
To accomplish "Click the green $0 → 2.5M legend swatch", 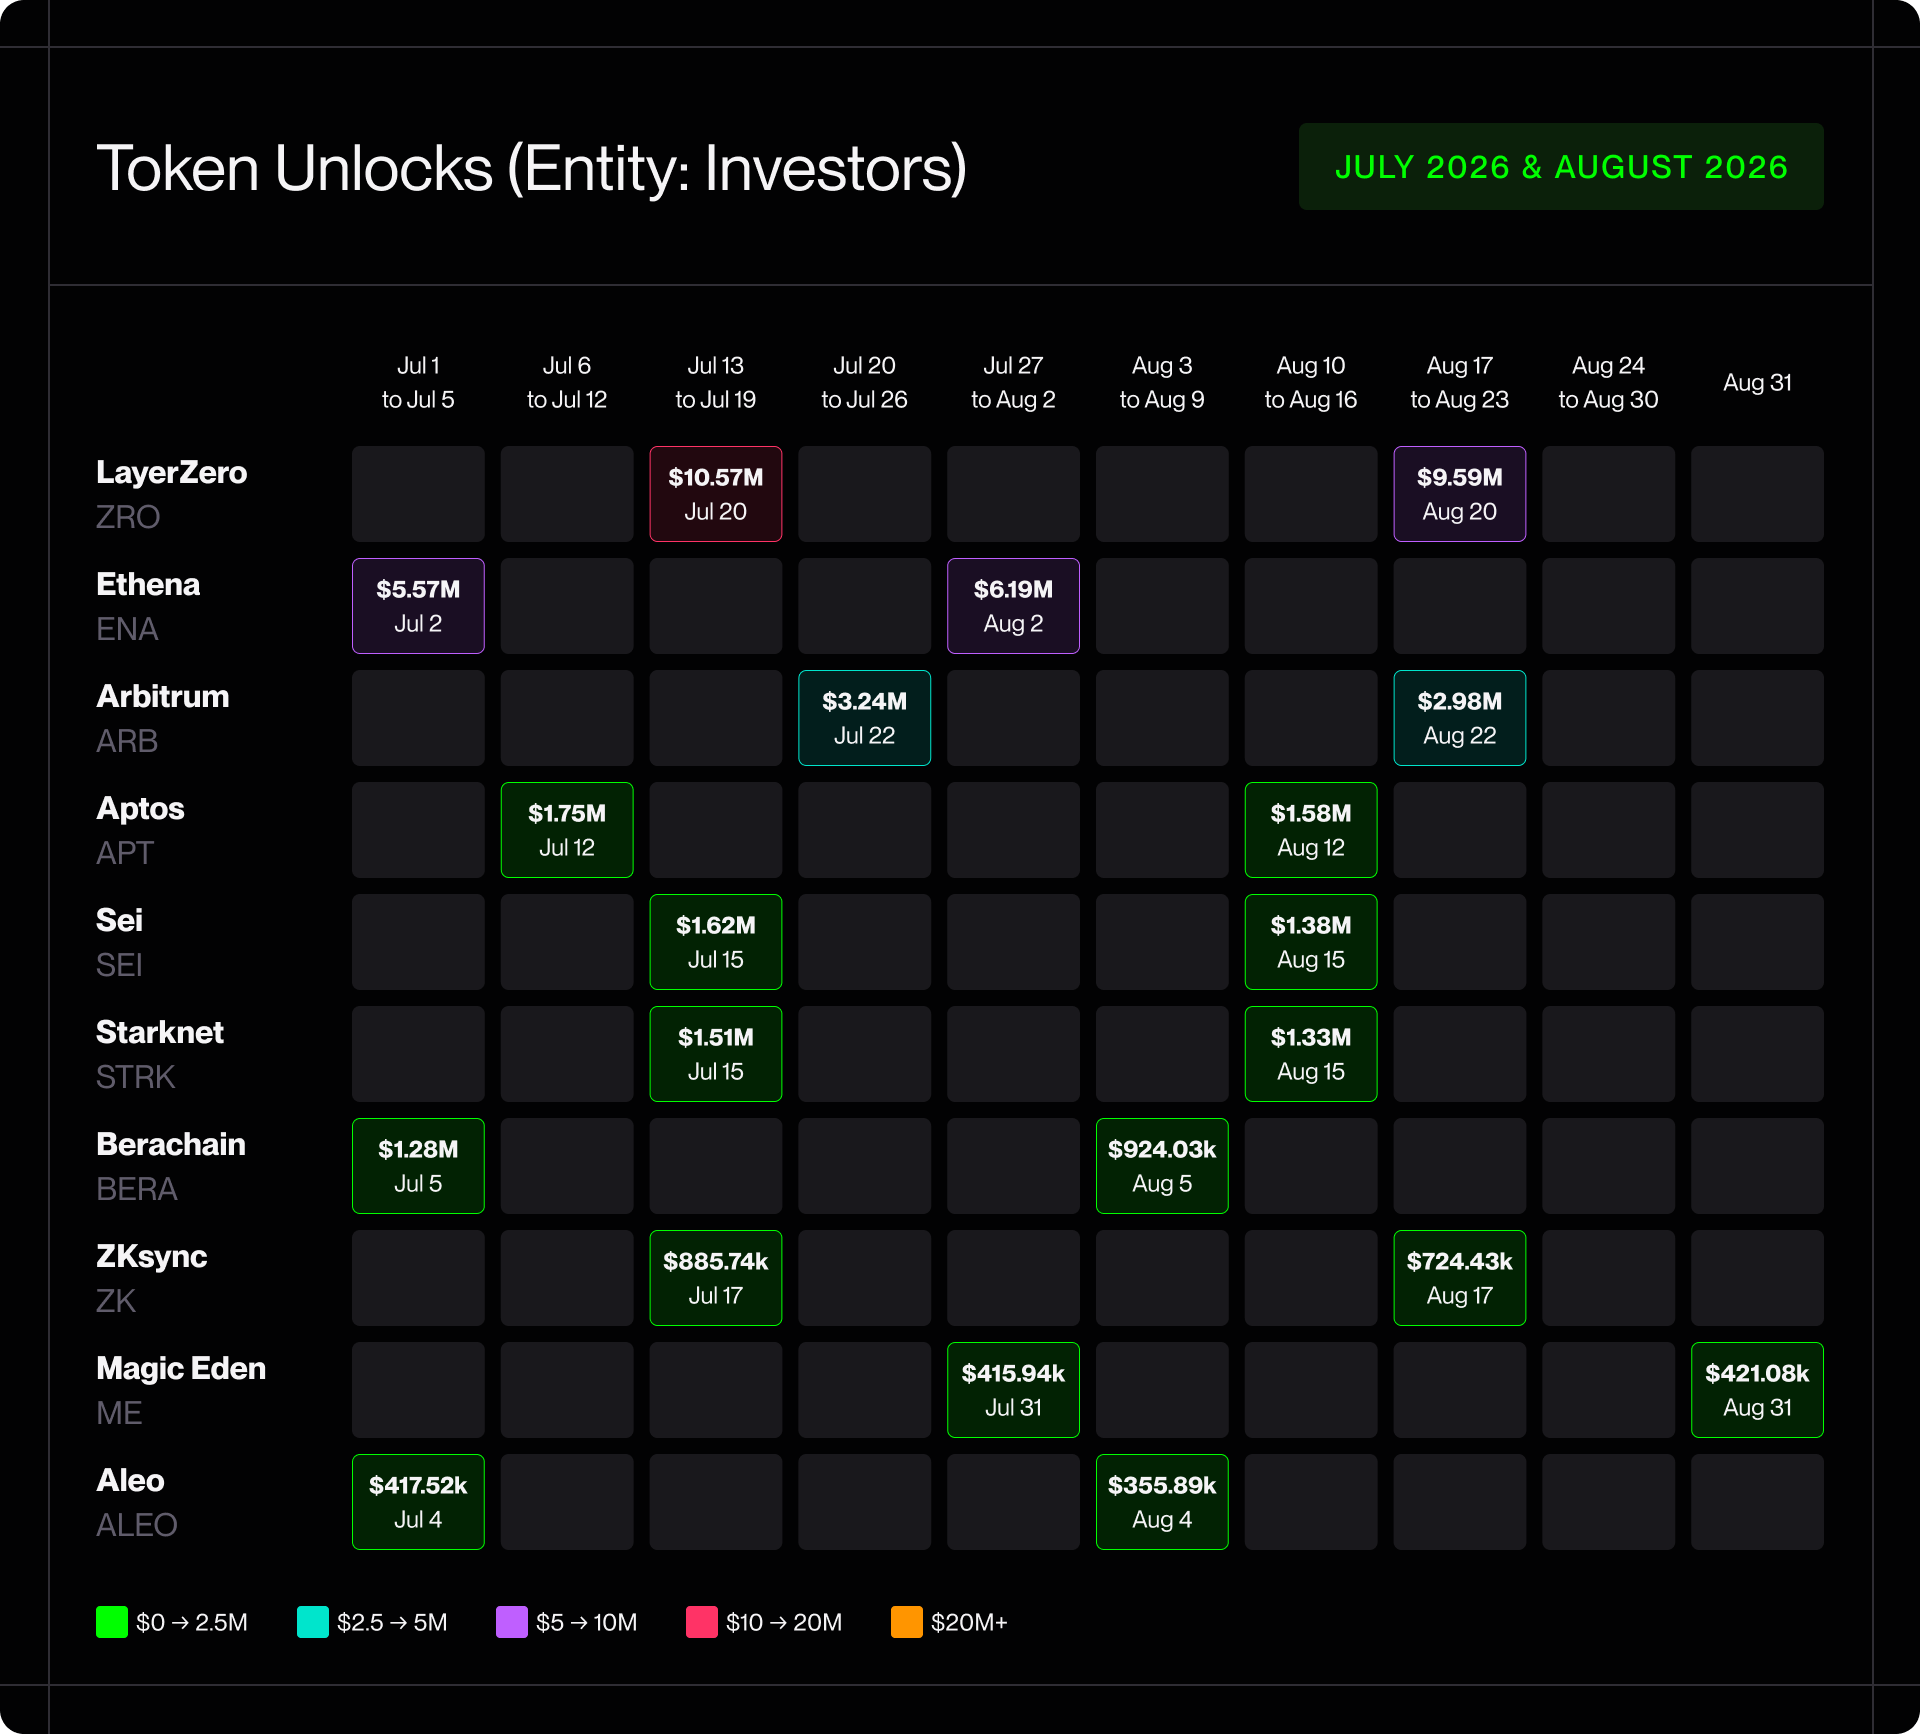I will 112,1622.
